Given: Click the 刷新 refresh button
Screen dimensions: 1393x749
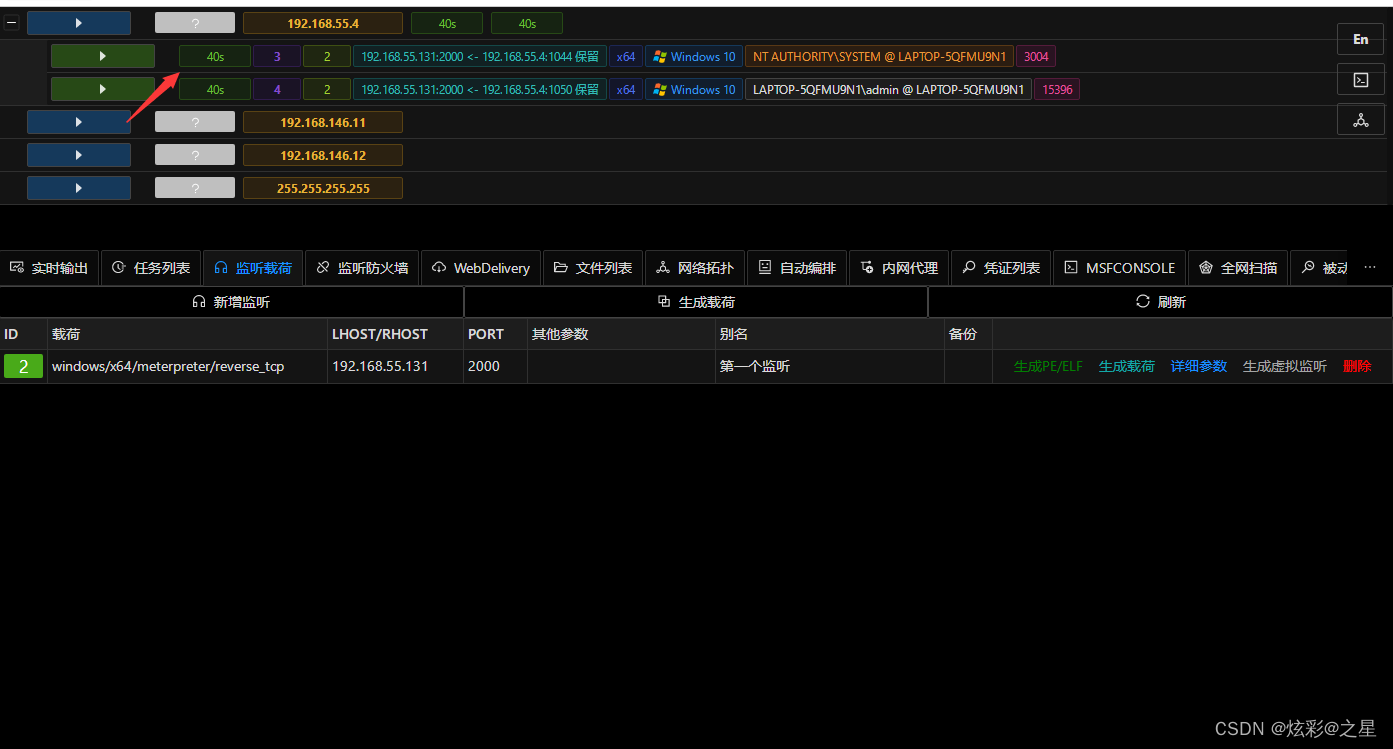Looking at the screenshot, I should click(x=1161, y=302).
